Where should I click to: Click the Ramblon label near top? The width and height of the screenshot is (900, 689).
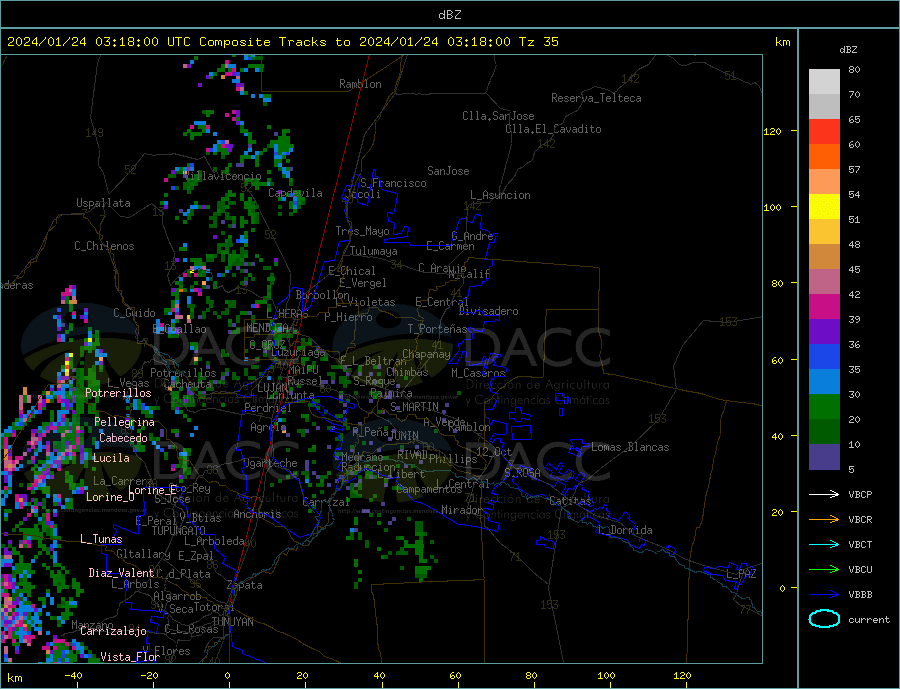[x=360, y=84]
